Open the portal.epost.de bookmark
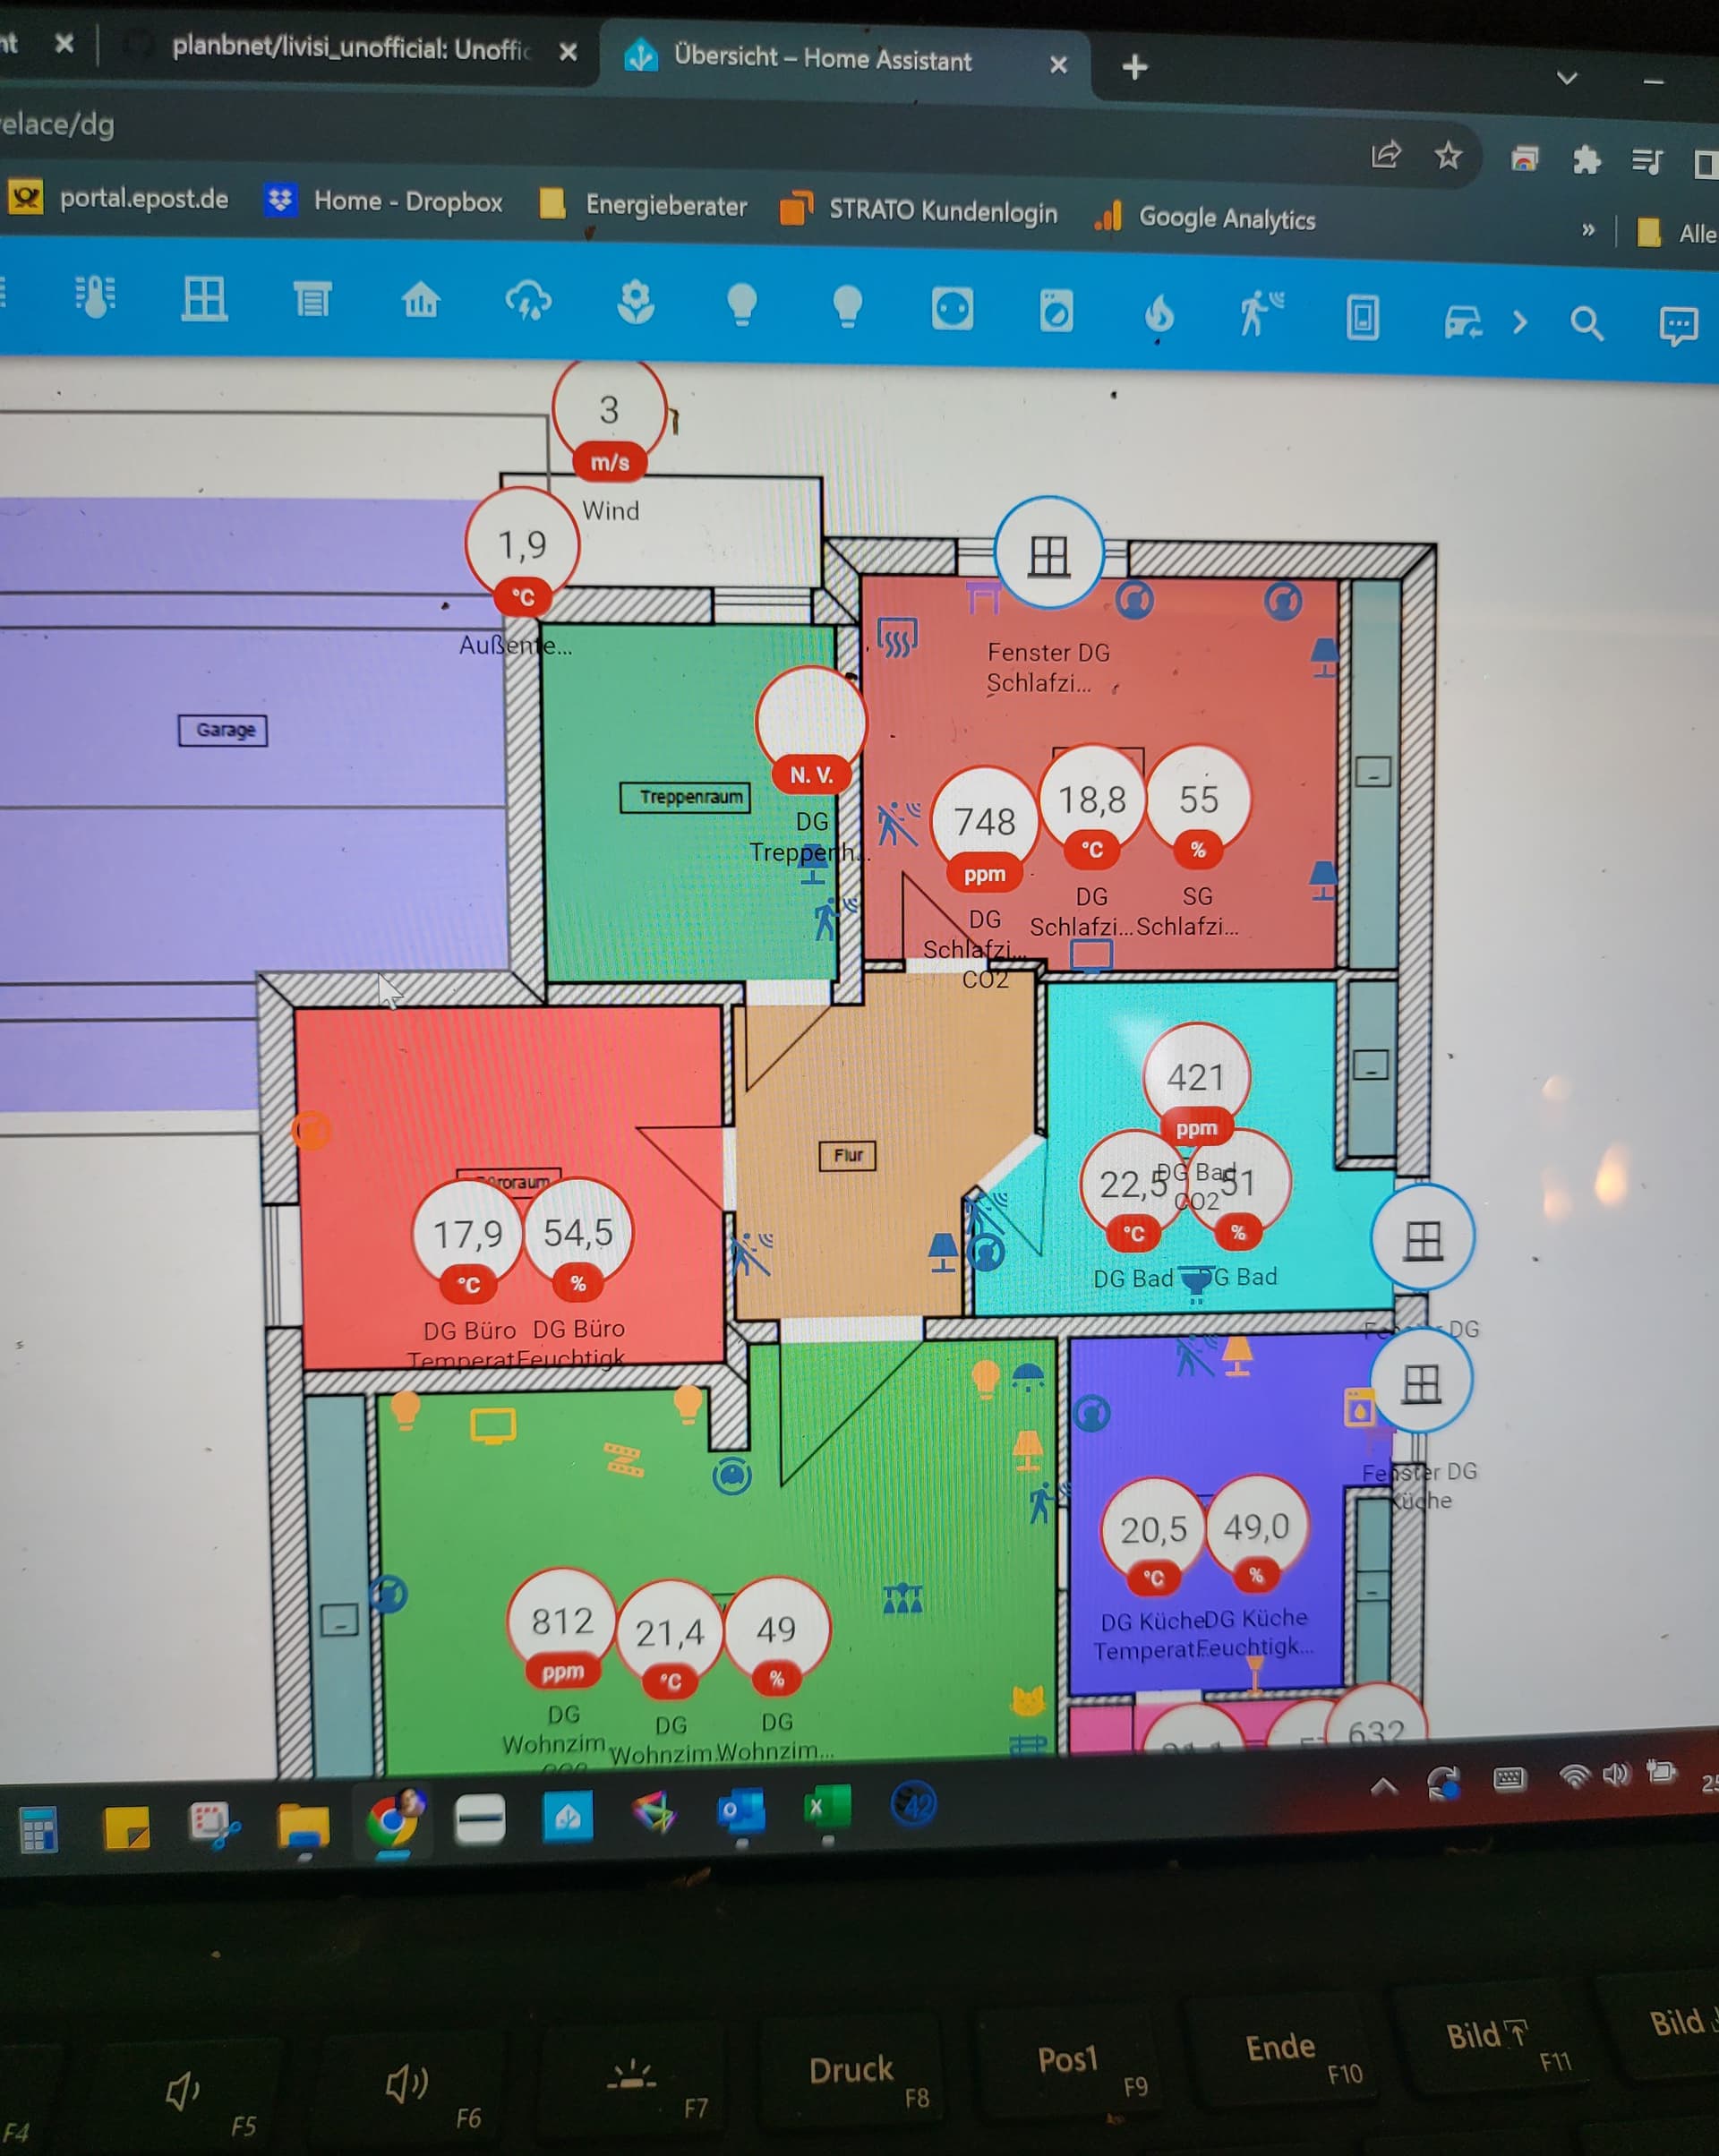 [x=118, y=197]
